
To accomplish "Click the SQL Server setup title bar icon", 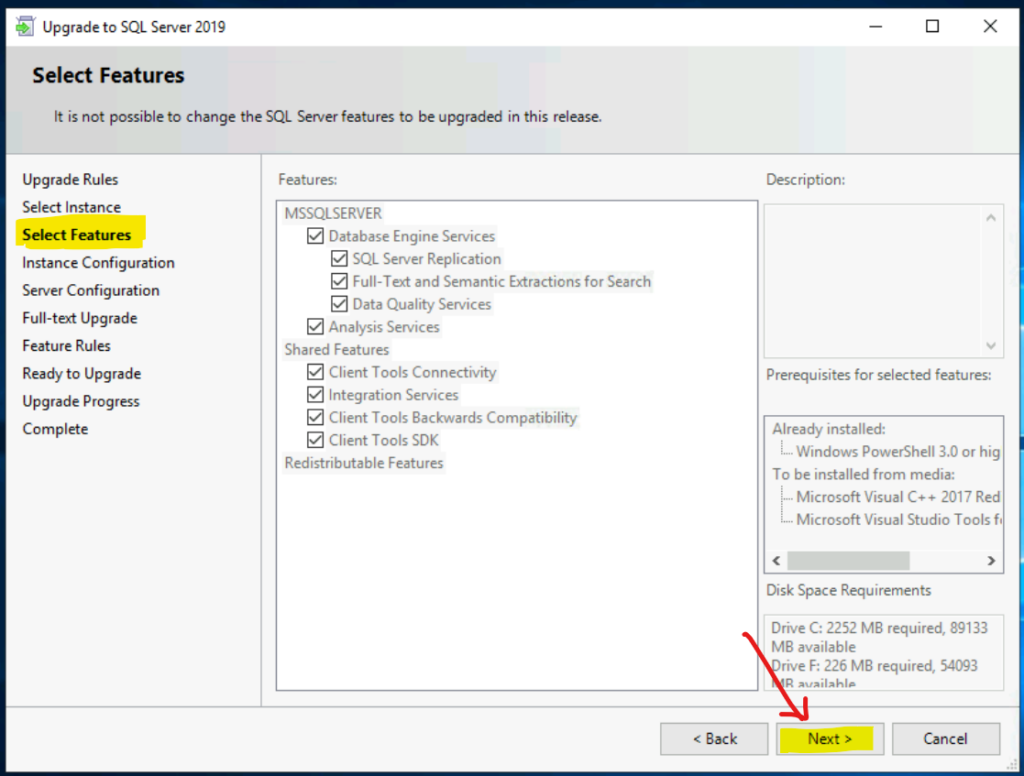I will 25,27.
